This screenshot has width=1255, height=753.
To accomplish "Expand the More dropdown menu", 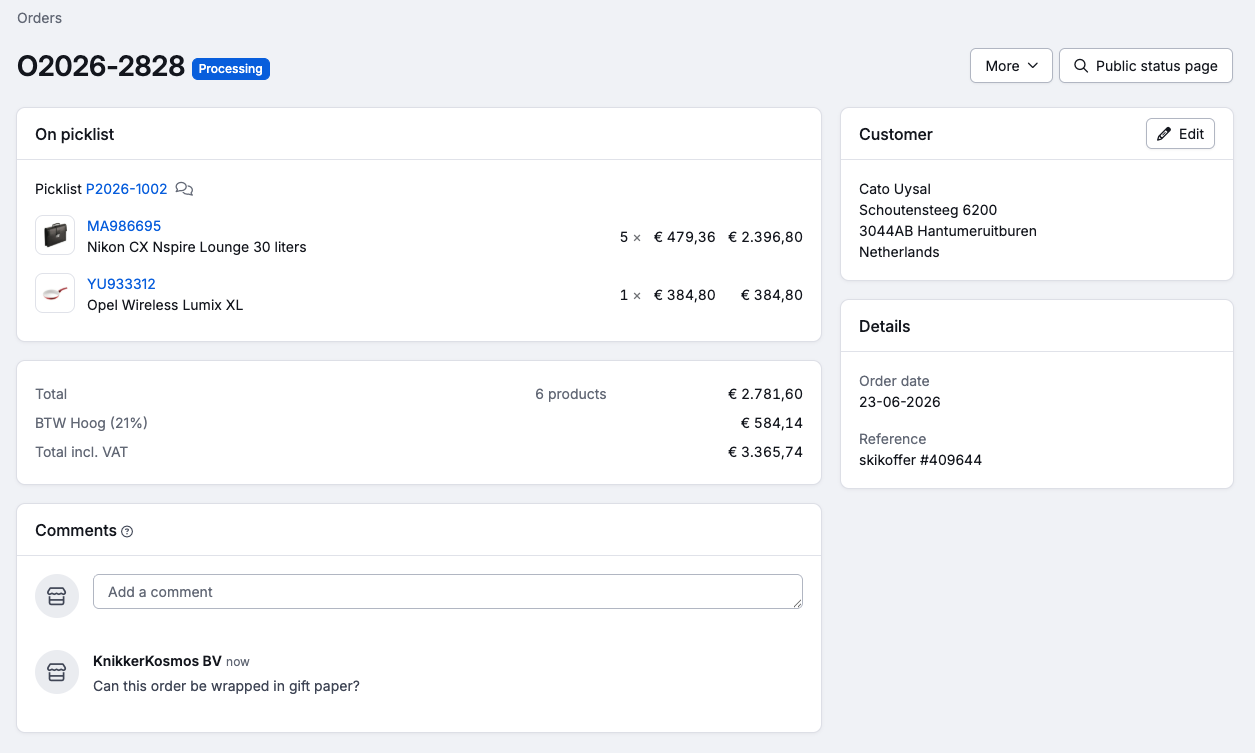I will [1011, 66].
